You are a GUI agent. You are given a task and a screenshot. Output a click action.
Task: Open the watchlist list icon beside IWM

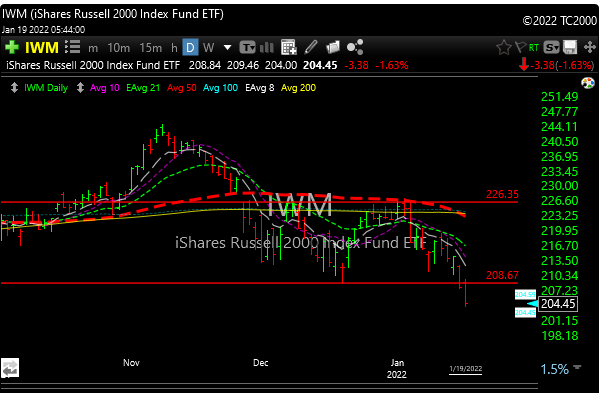pos(72,47)
